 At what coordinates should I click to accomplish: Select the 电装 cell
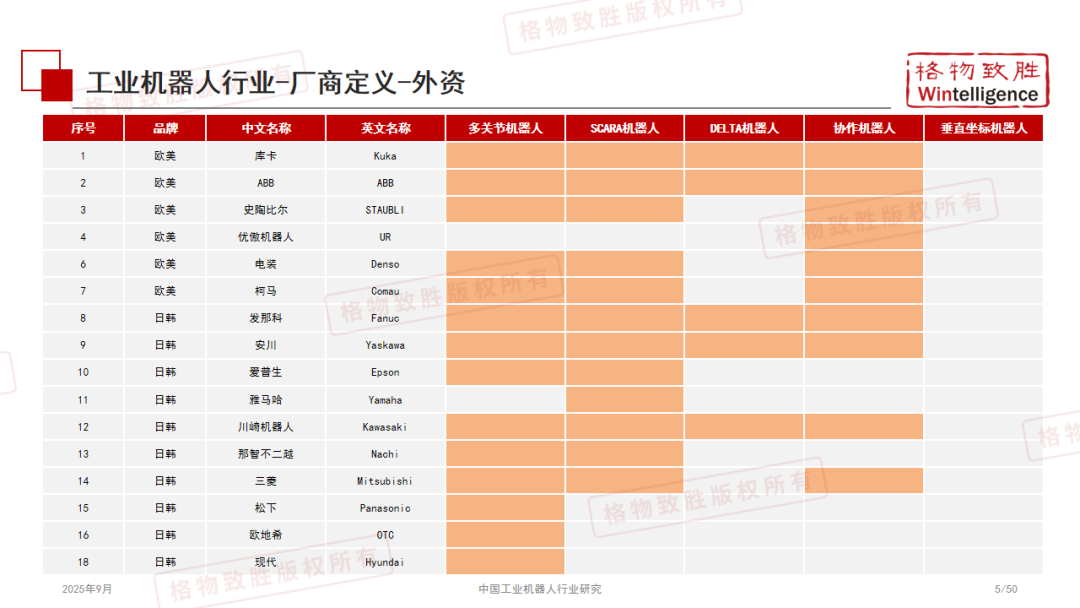click(x=266, y=264)
